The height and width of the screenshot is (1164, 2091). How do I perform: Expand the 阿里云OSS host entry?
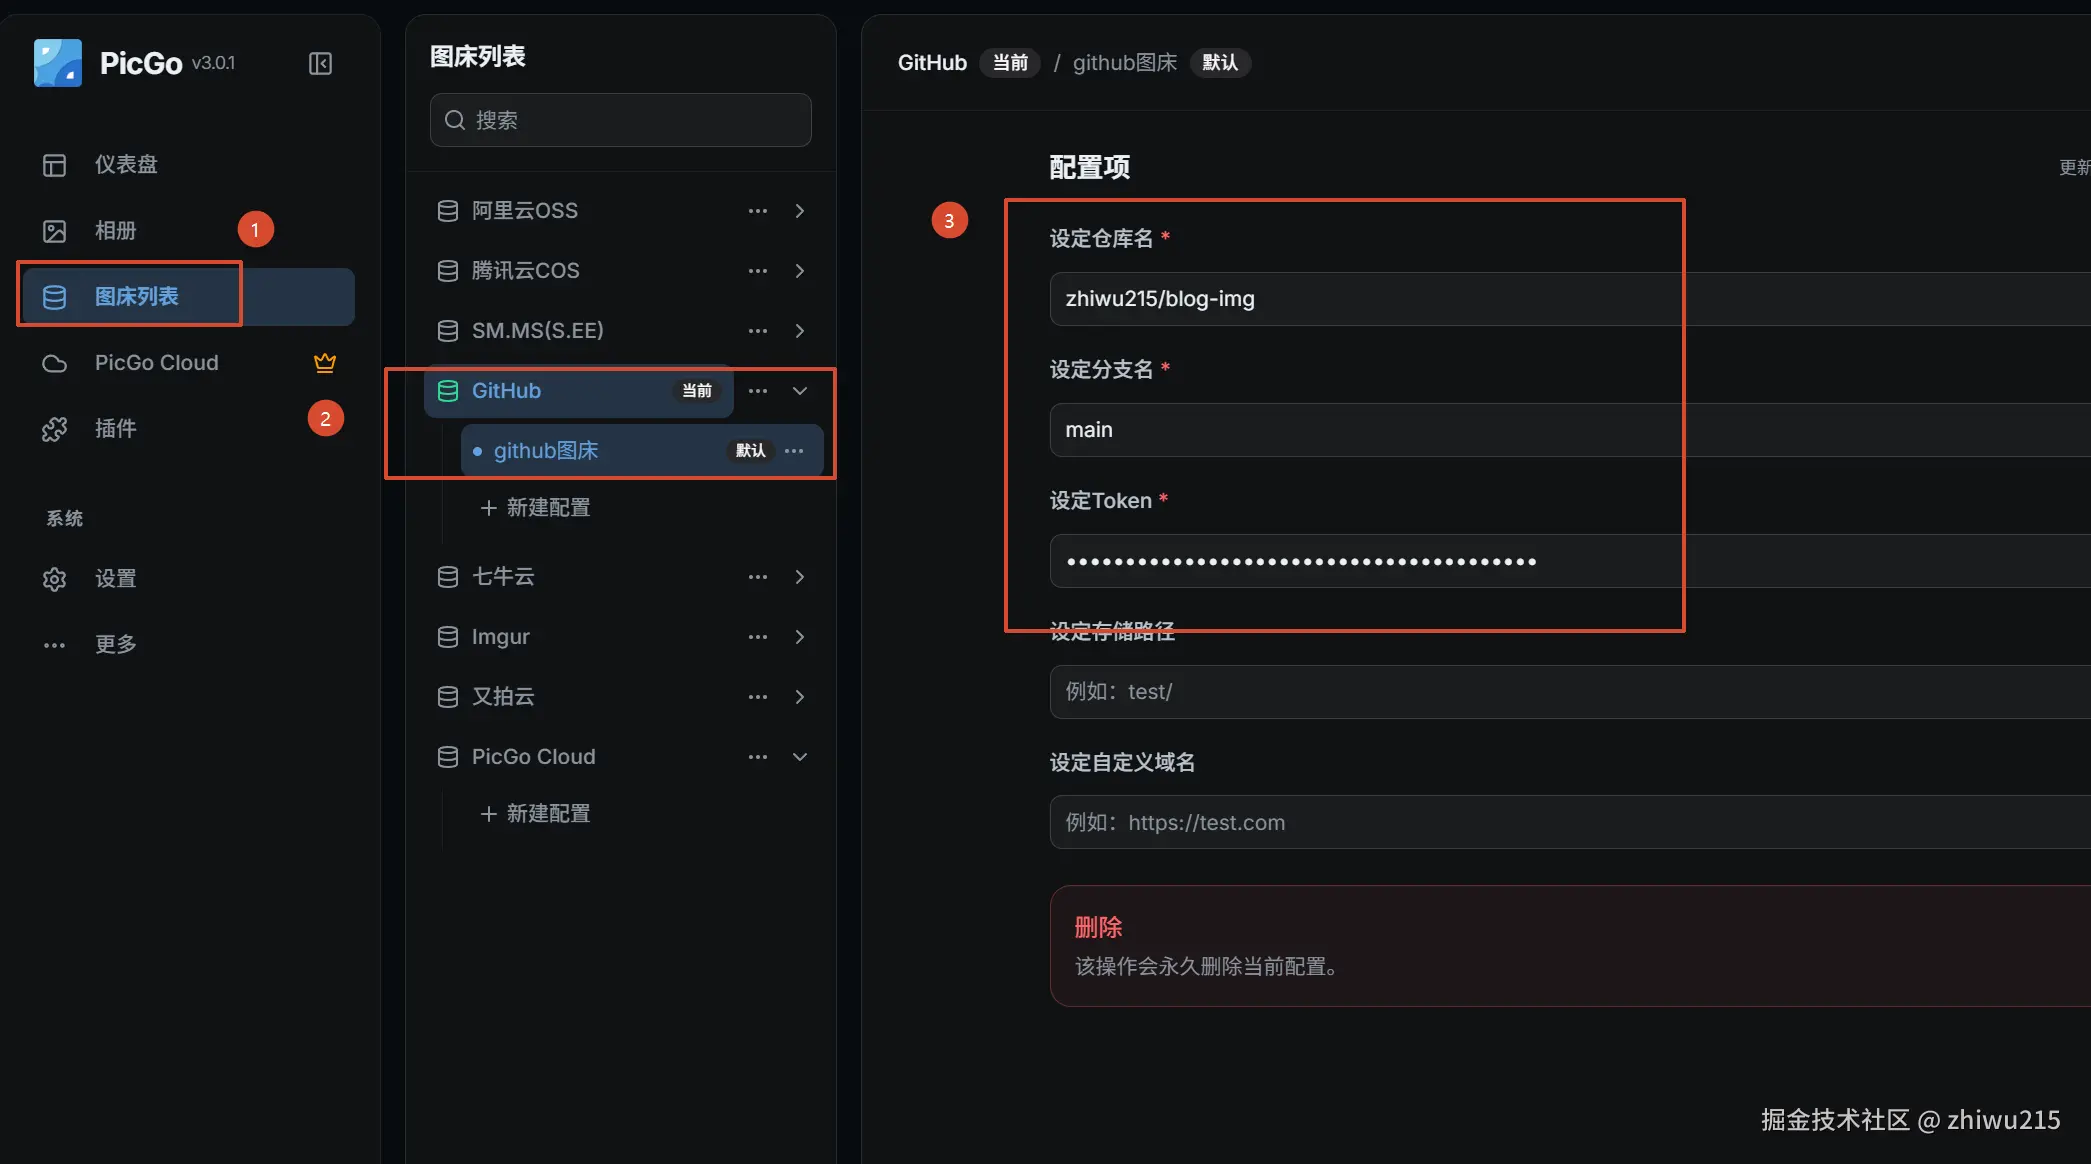(800, 211)
